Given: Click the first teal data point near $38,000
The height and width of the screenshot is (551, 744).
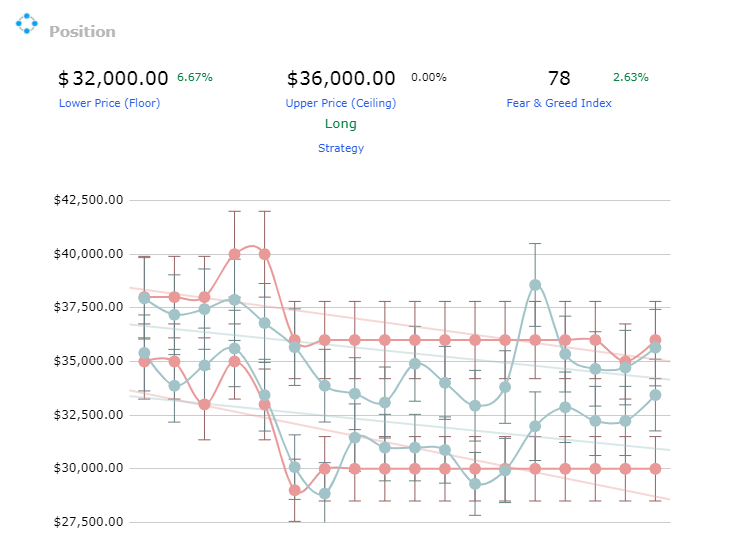Looking at the screenshot, I should [144, 298].
